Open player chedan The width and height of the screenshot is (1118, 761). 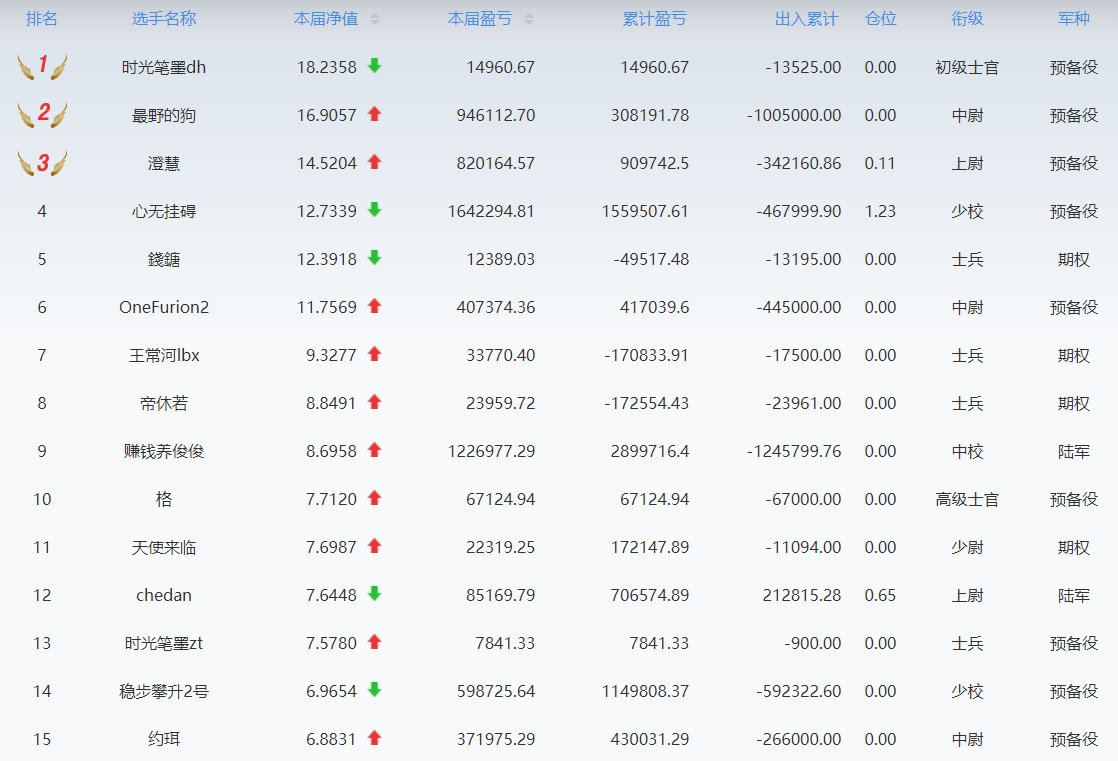[x=164, y=595]
